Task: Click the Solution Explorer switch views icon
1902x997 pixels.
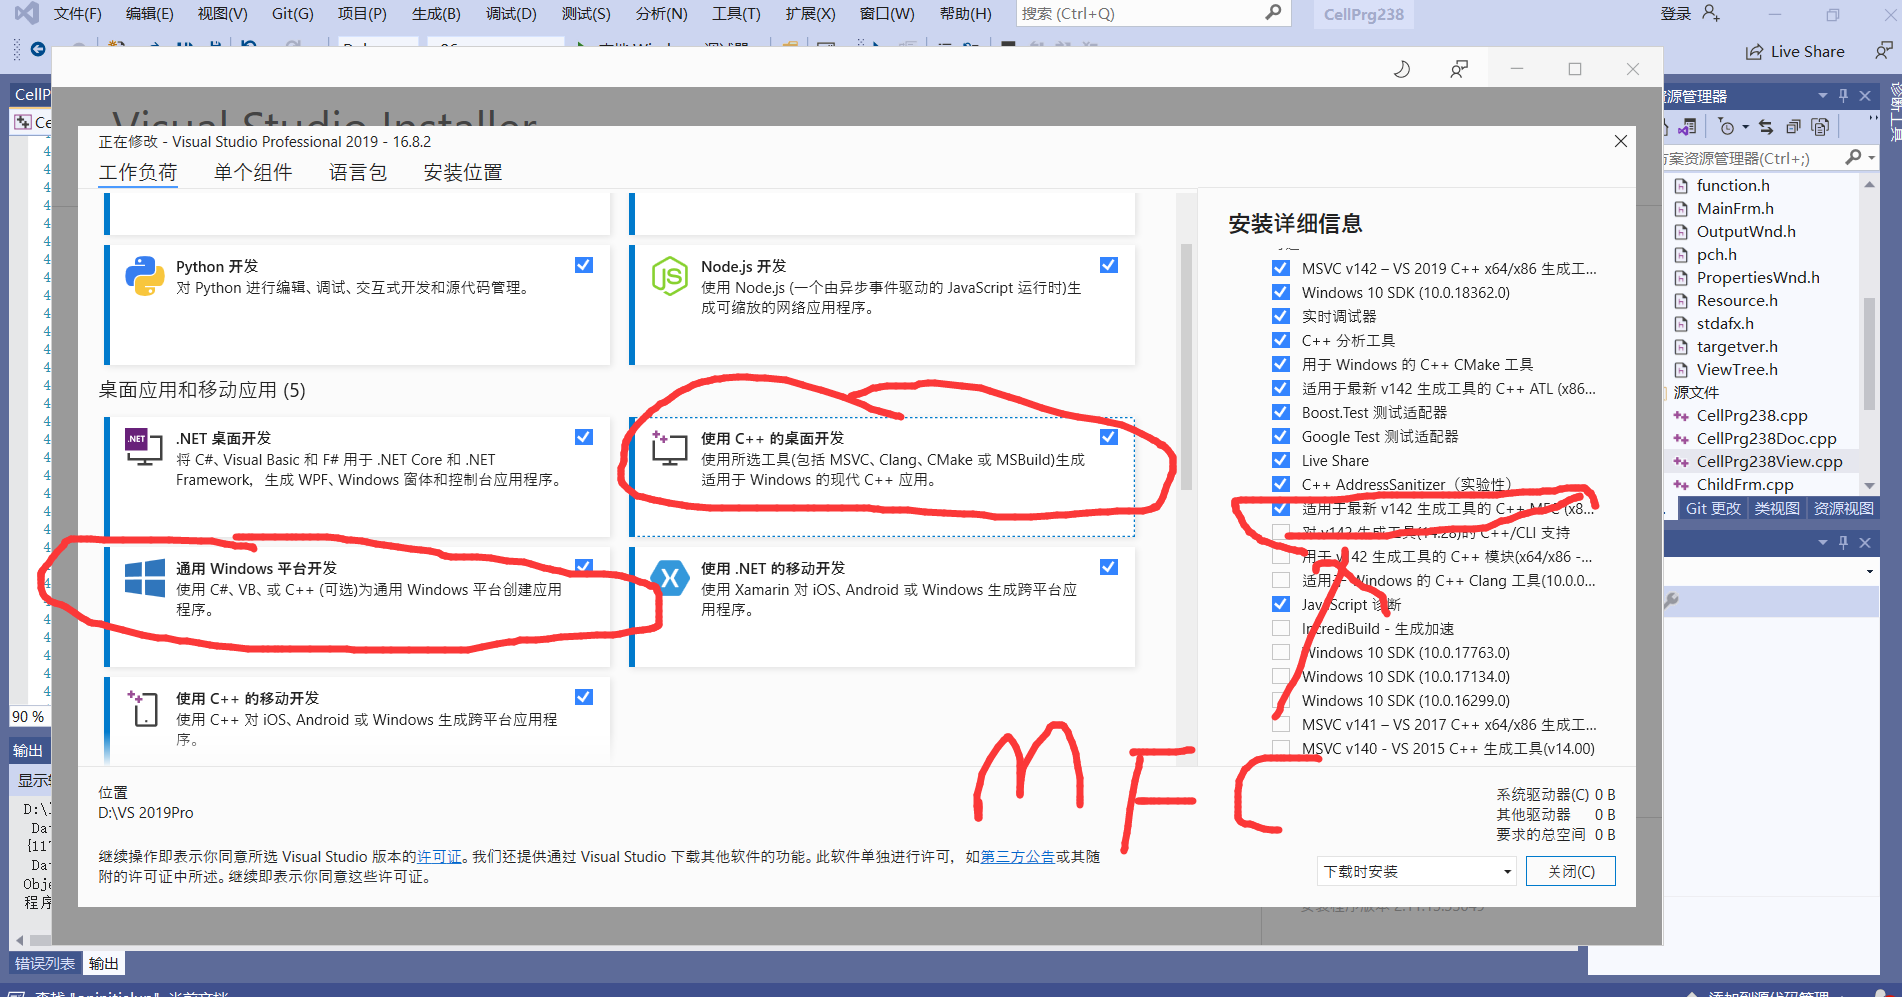Action: 1687,127
